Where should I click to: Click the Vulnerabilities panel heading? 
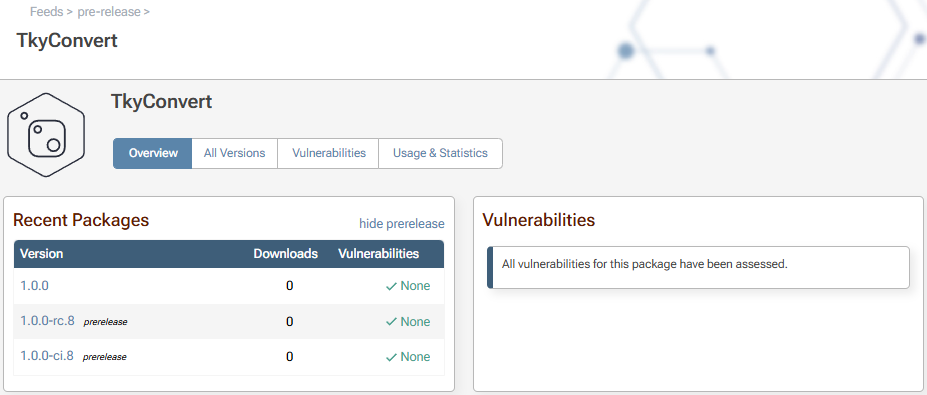click(x=539, y=221)
